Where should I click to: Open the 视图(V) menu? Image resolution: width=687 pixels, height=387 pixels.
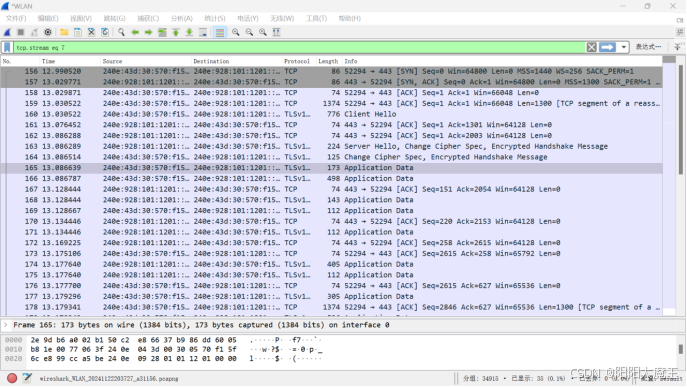click(81, 18)
